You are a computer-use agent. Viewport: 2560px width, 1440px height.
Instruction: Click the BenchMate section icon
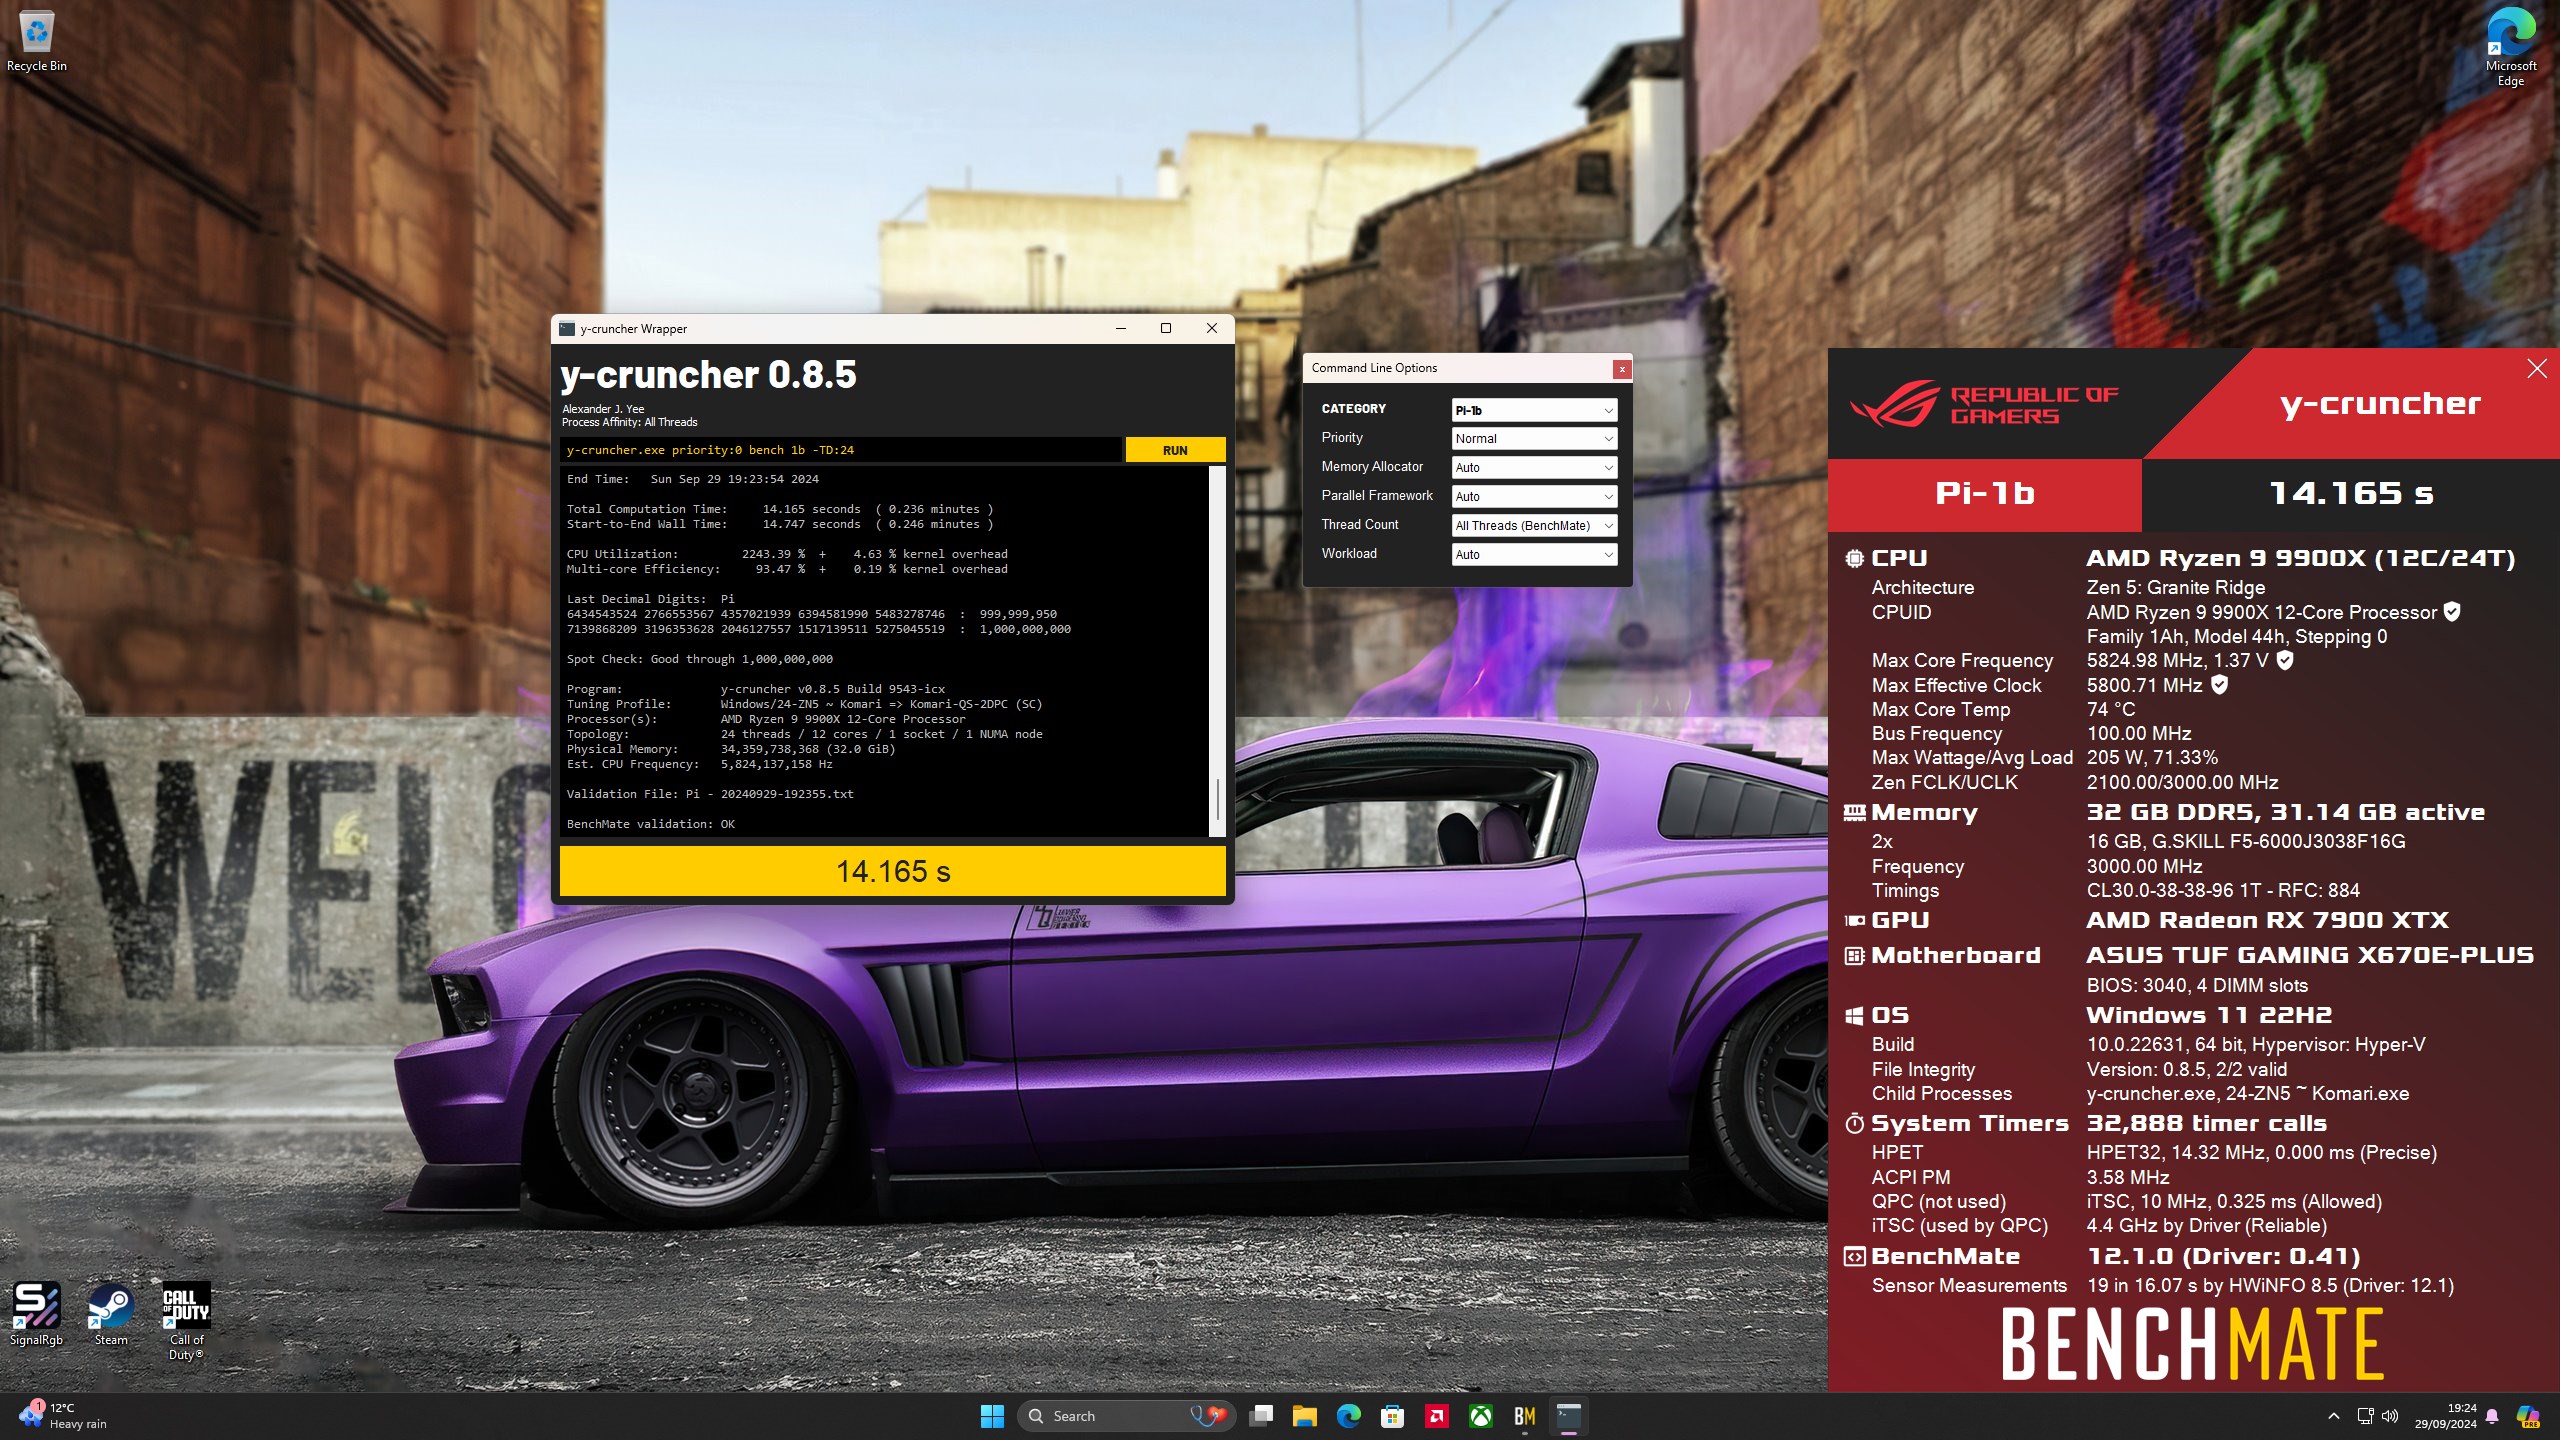pos(1855,1257)
